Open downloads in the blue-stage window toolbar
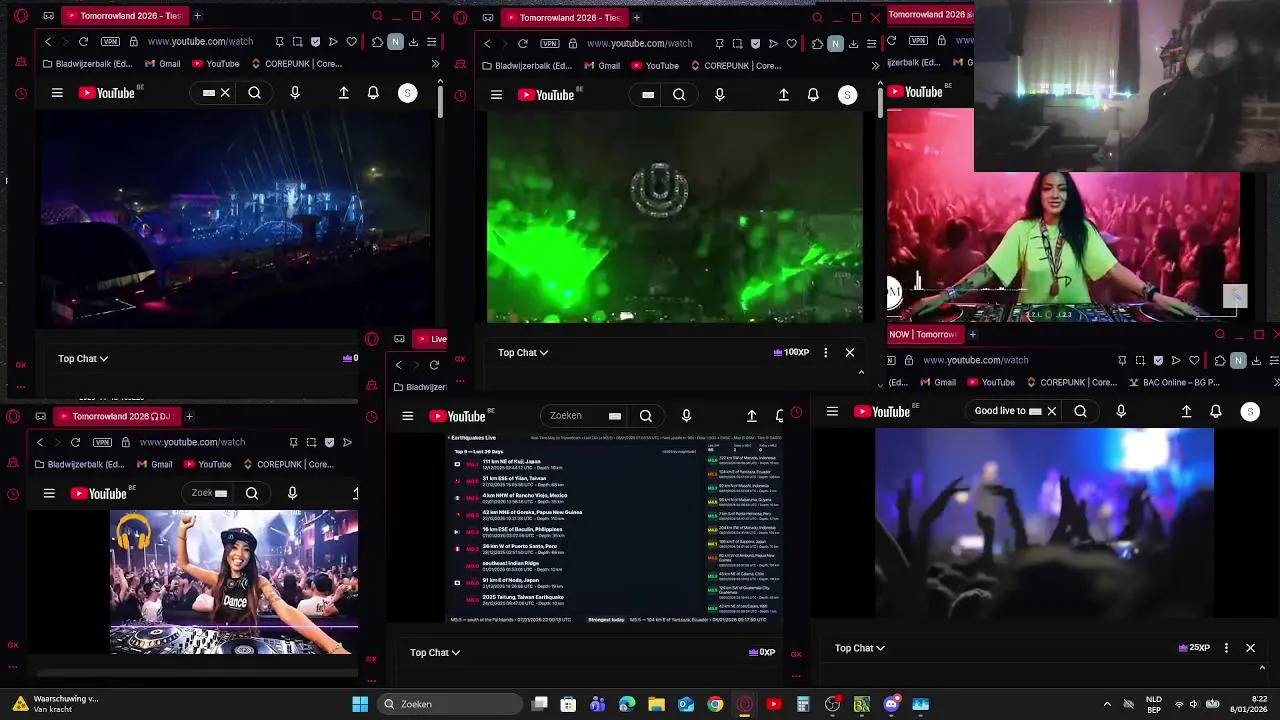Image resolution: width=1280 pixels, height=720 pixels. tap(413, 42)
